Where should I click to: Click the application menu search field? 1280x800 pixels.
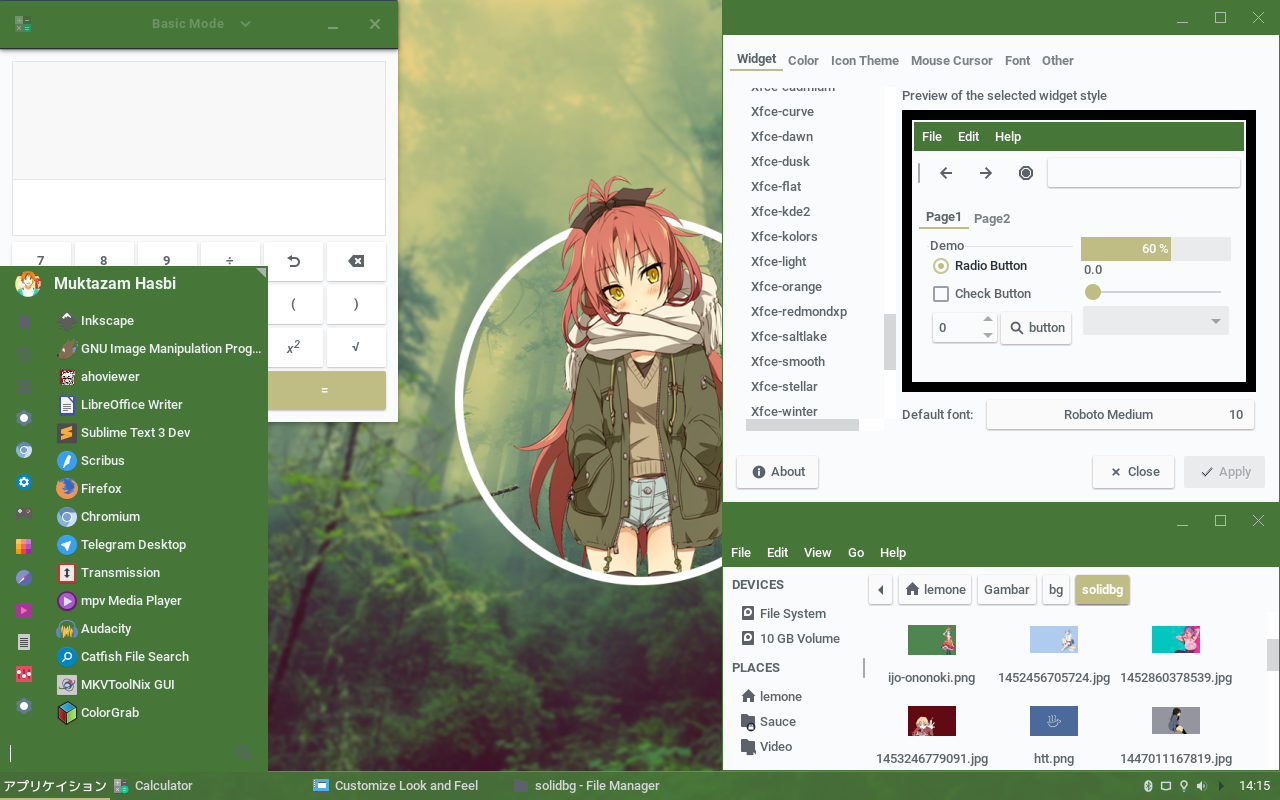point(120,753)
